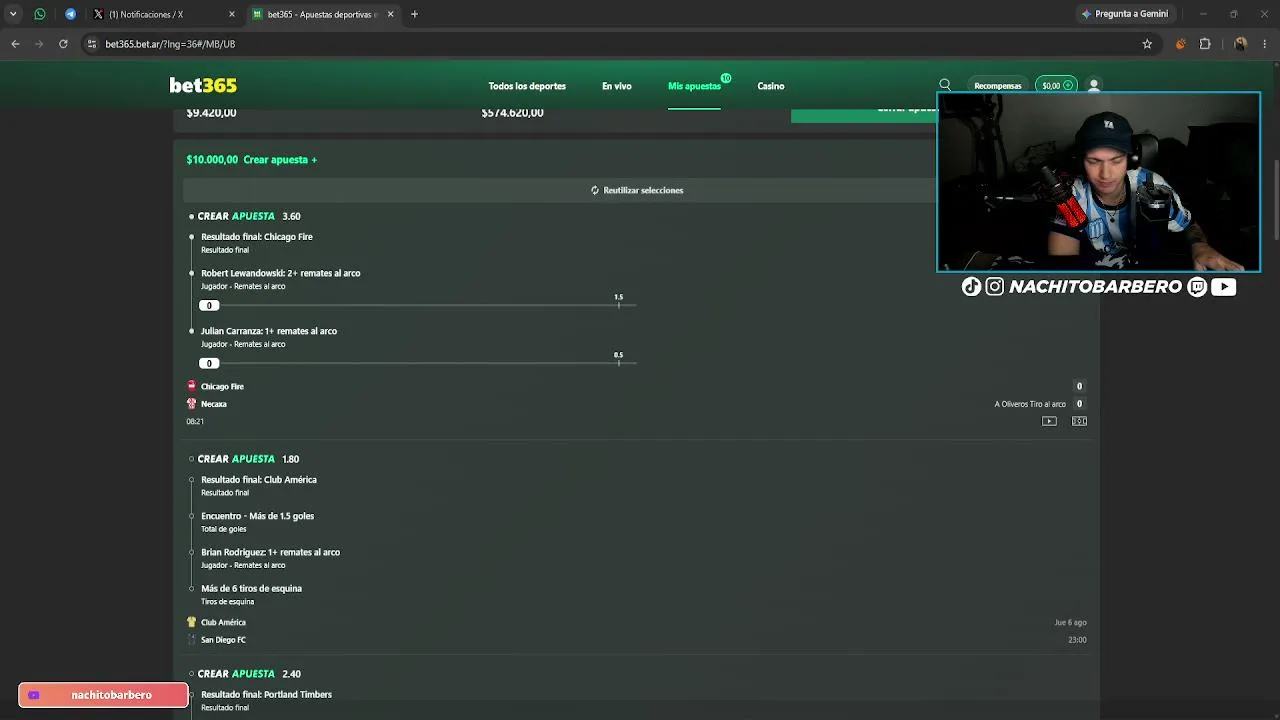Click the Crear Apuesta 2.40 heading

tap(249, 674)
